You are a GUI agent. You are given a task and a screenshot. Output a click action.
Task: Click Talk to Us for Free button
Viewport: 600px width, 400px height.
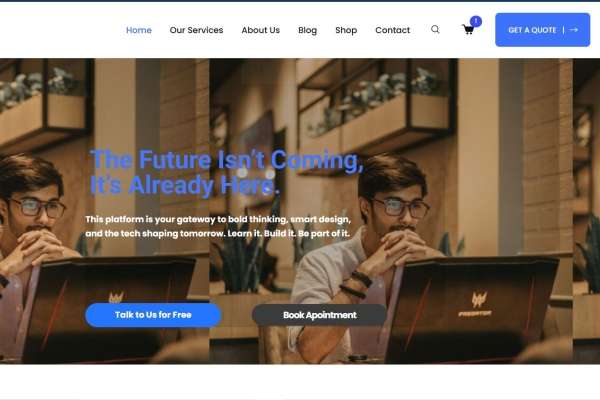pyautogui.click(x=153, y=315)
